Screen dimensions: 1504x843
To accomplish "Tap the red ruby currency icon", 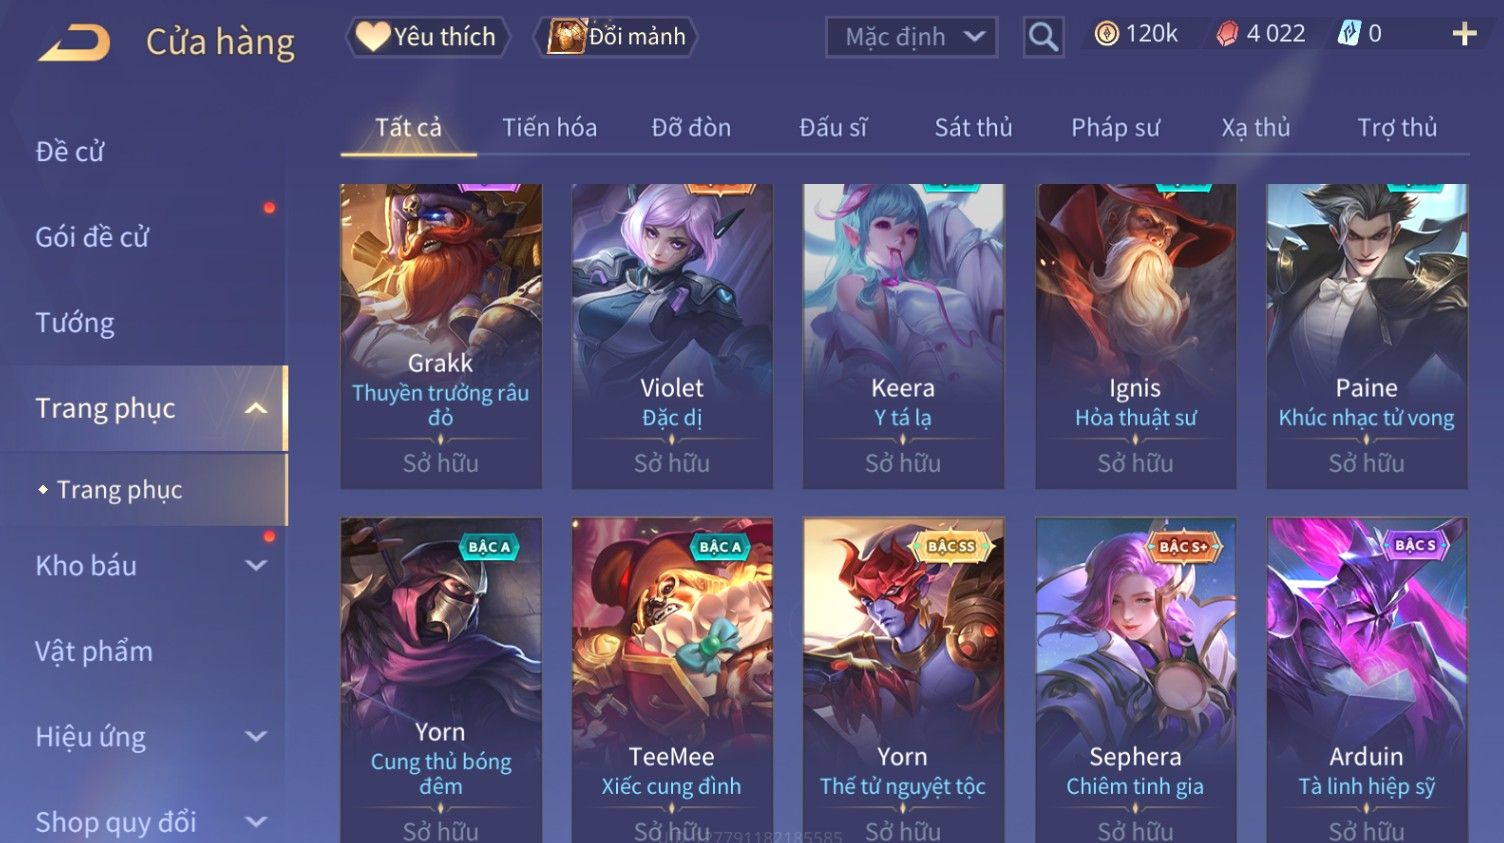I will click(1227, 34).
